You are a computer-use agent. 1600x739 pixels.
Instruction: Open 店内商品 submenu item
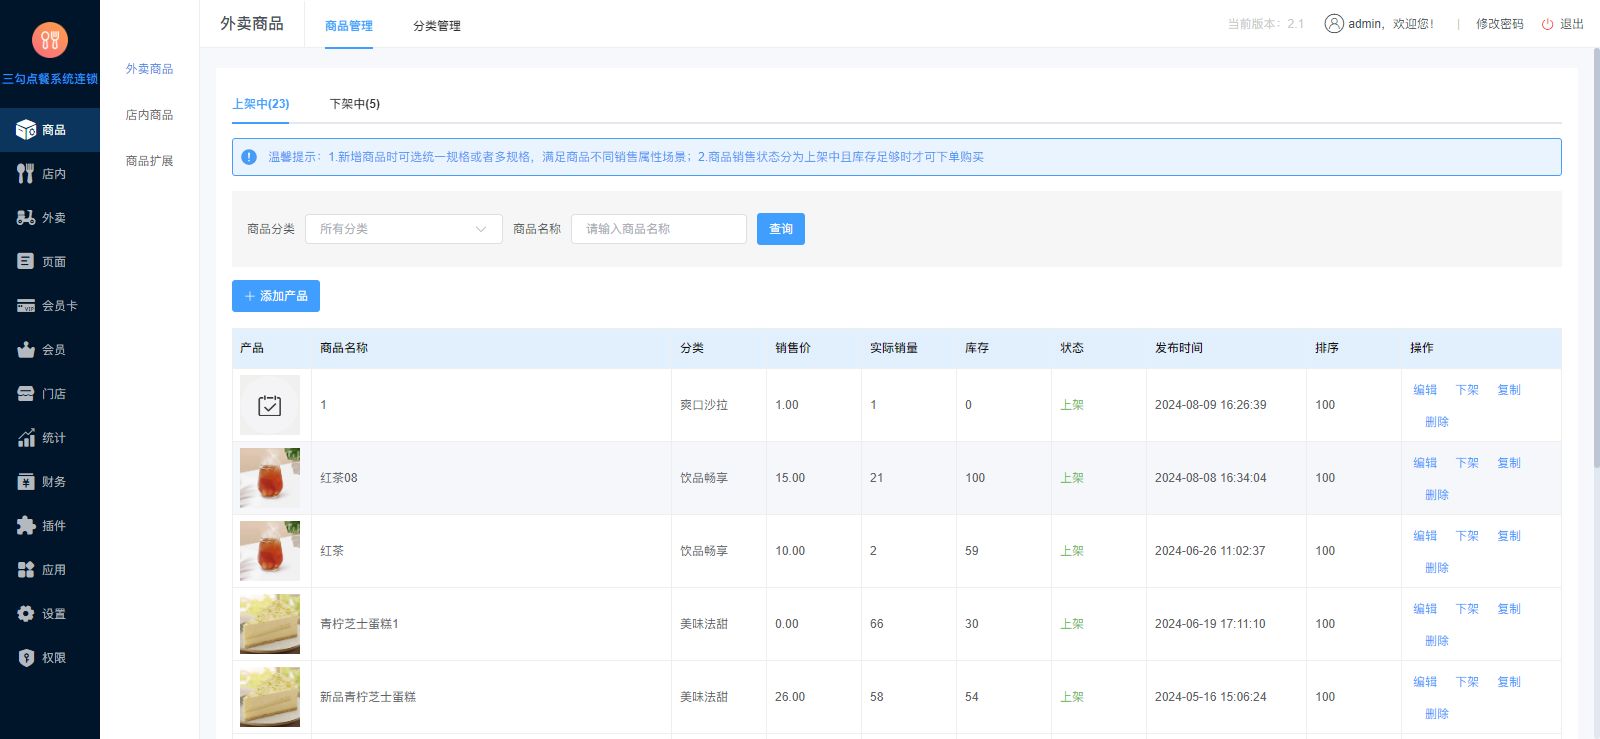coord(150,115)
